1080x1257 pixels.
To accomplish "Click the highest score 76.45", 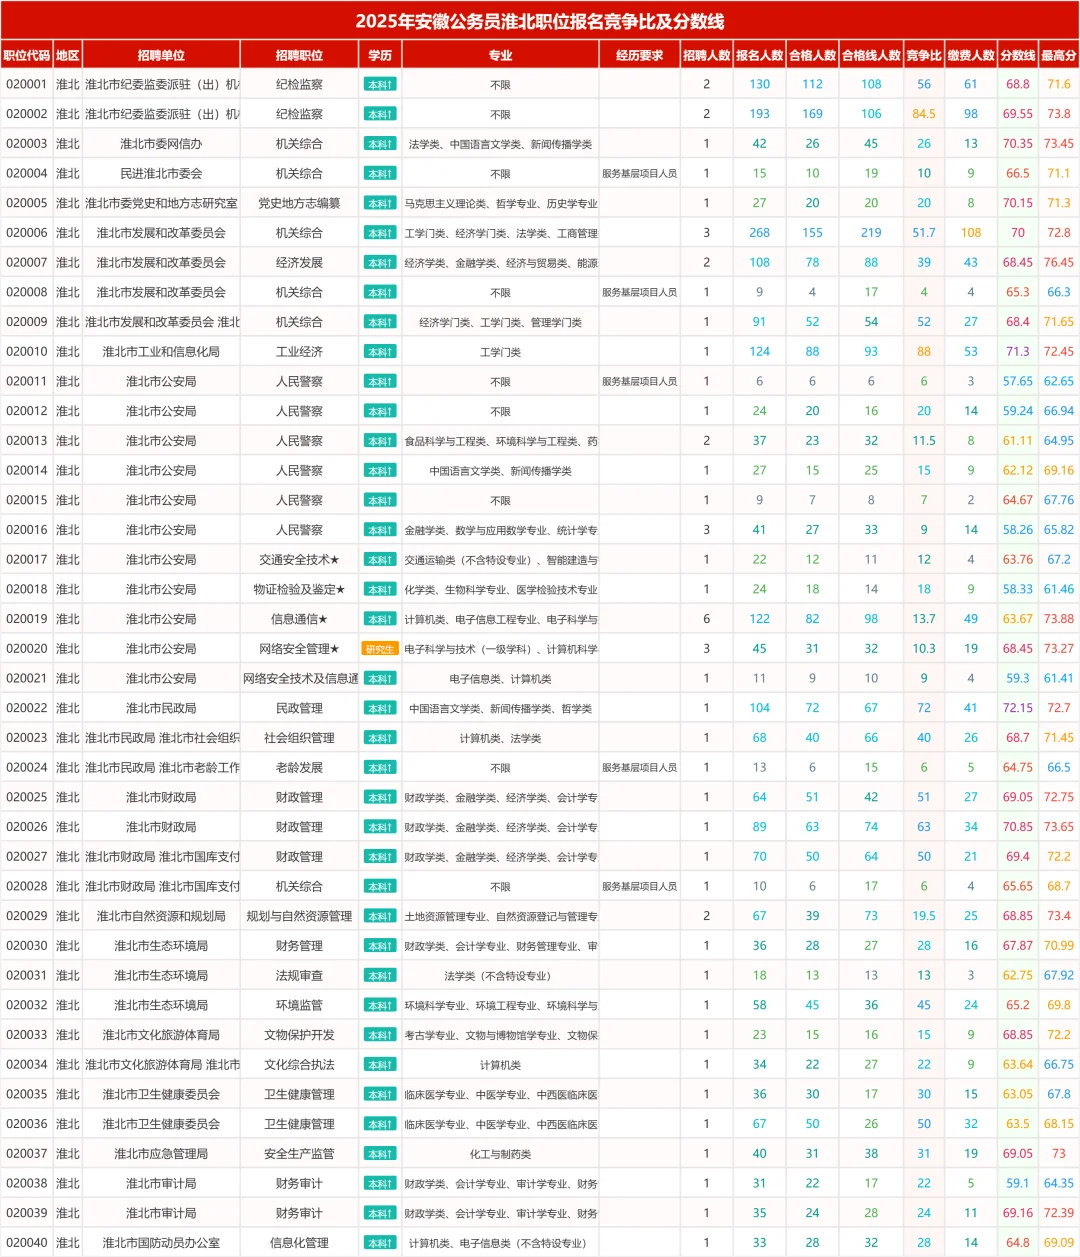I will click(x=1059, y=263).
